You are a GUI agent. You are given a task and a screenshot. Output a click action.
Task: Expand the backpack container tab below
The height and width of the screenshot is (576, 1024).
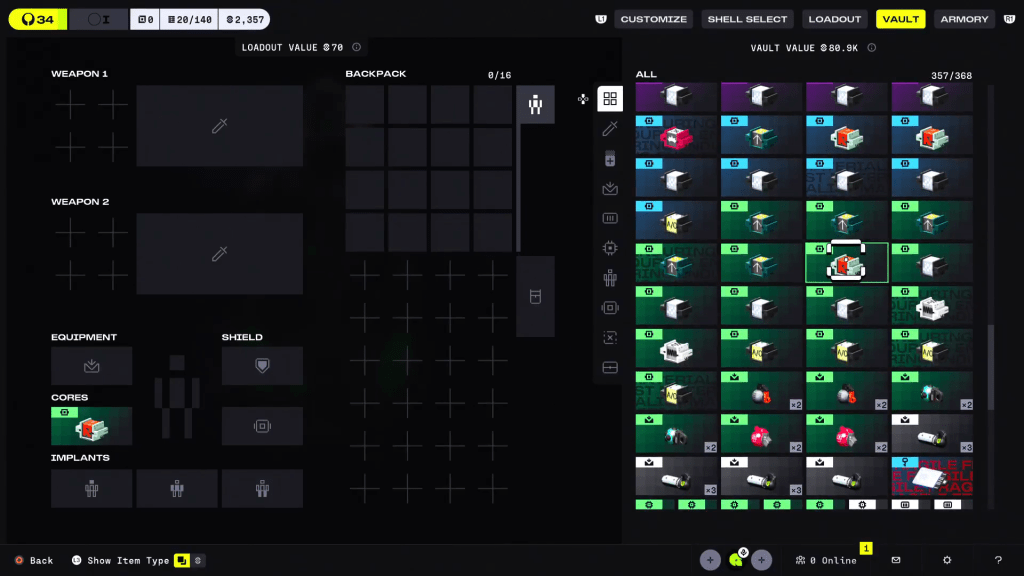[x=535, y=296]
